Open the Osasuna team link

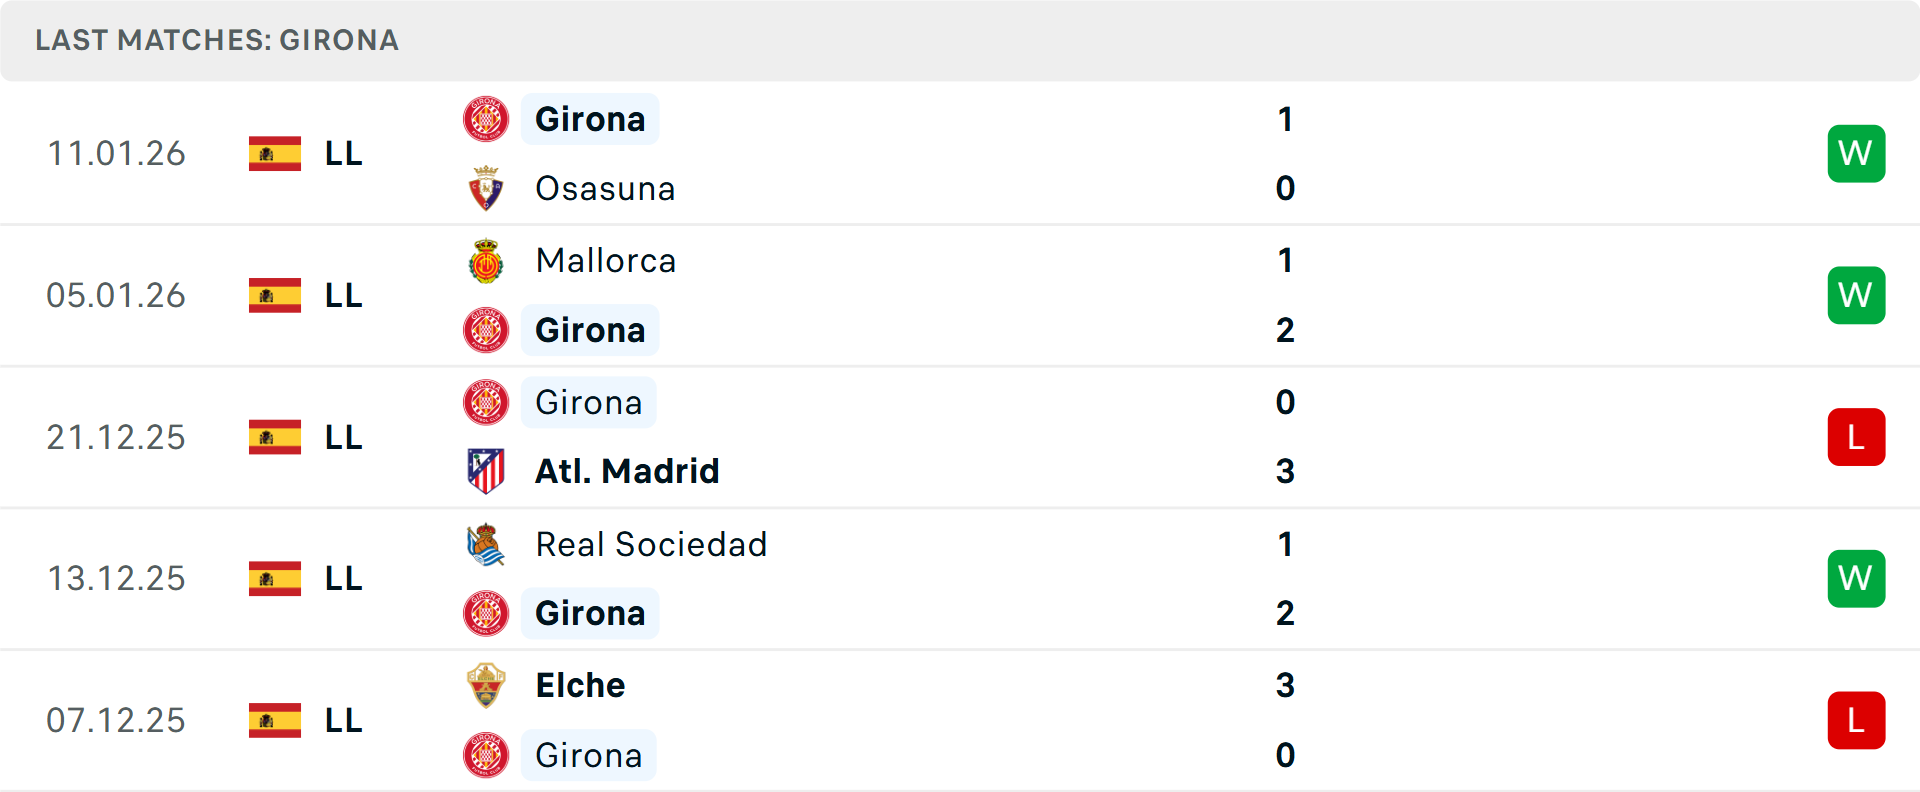pyautogui.click(x=605, y=189)
